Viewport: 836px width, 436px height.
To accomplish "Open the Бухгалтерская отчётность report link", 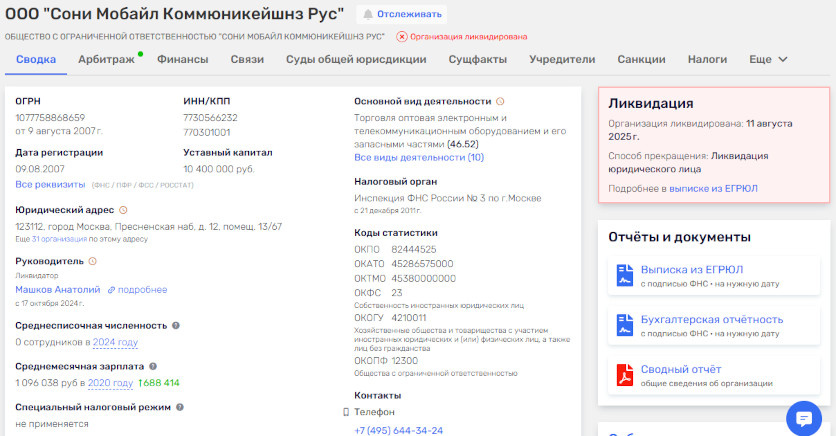I will tap(712, 319).
